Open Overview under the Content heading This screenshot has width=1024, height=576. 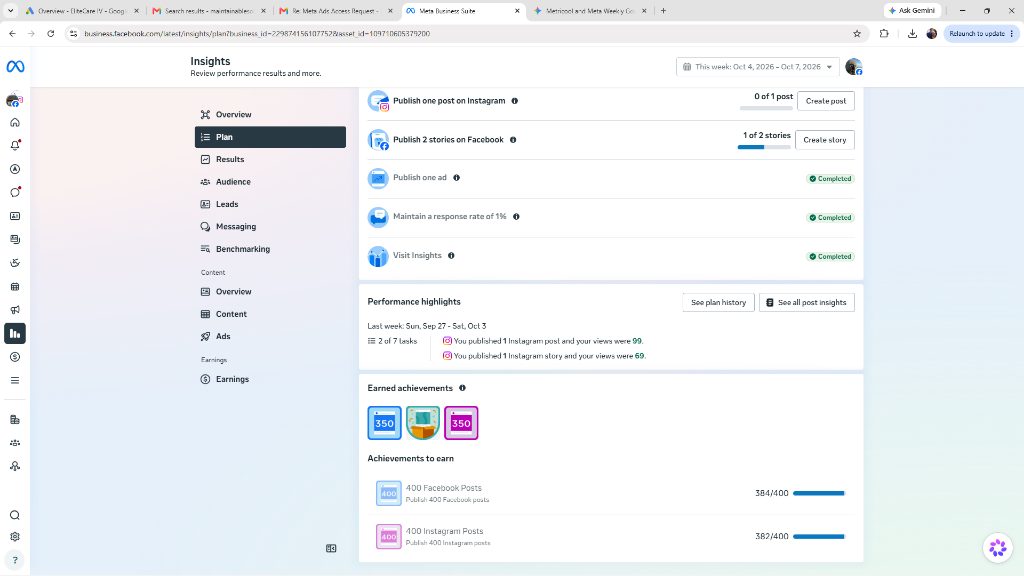coord(270,292)
